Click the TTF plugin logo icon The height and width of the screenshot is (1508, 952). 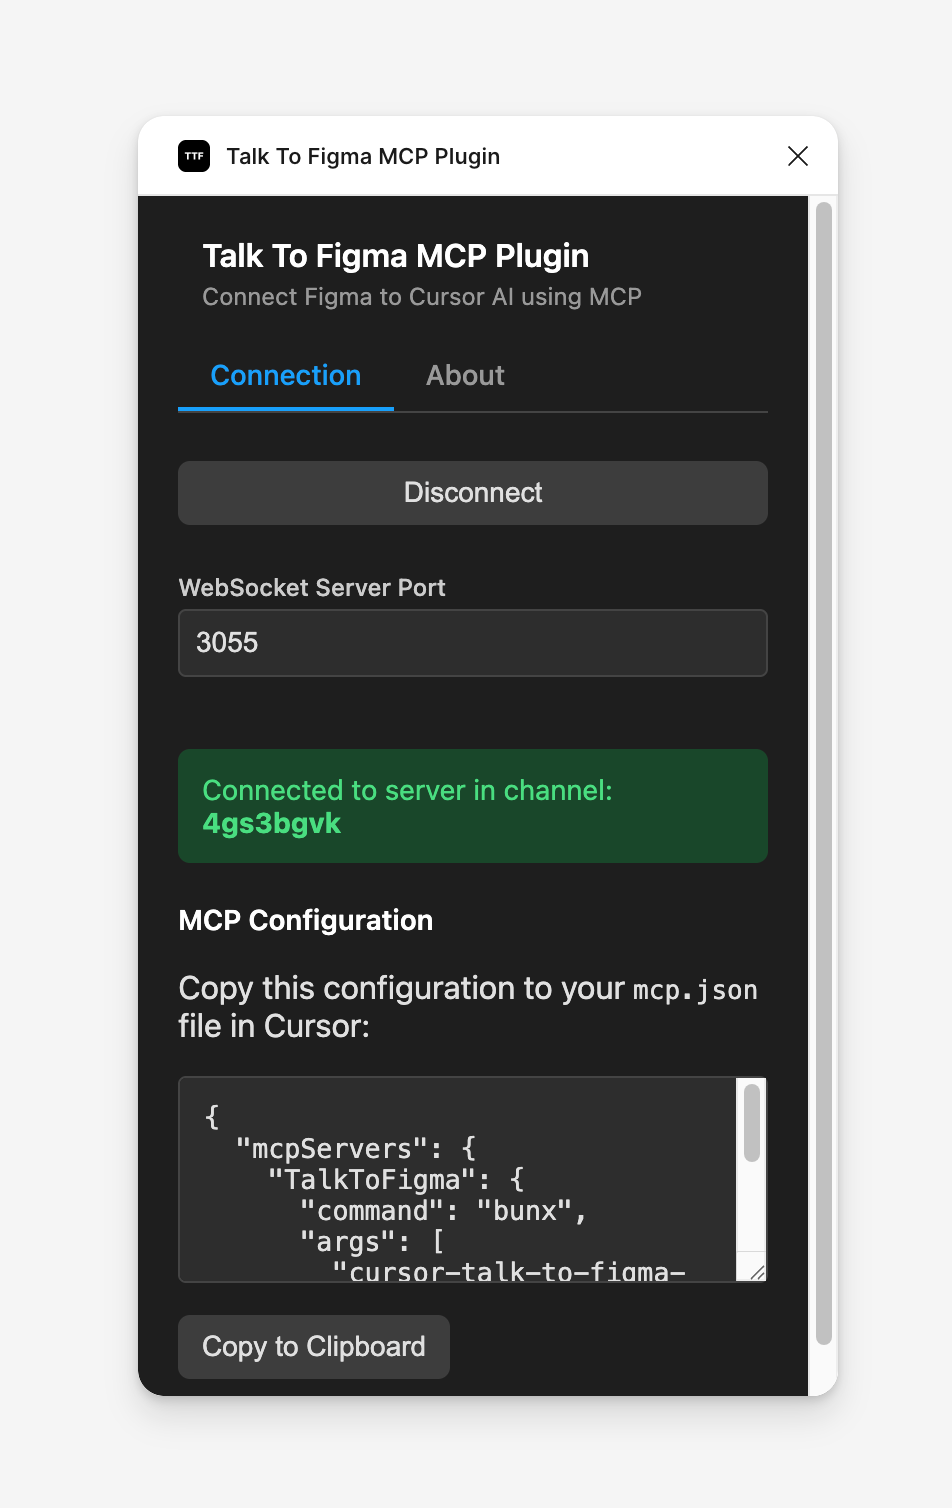194,156
